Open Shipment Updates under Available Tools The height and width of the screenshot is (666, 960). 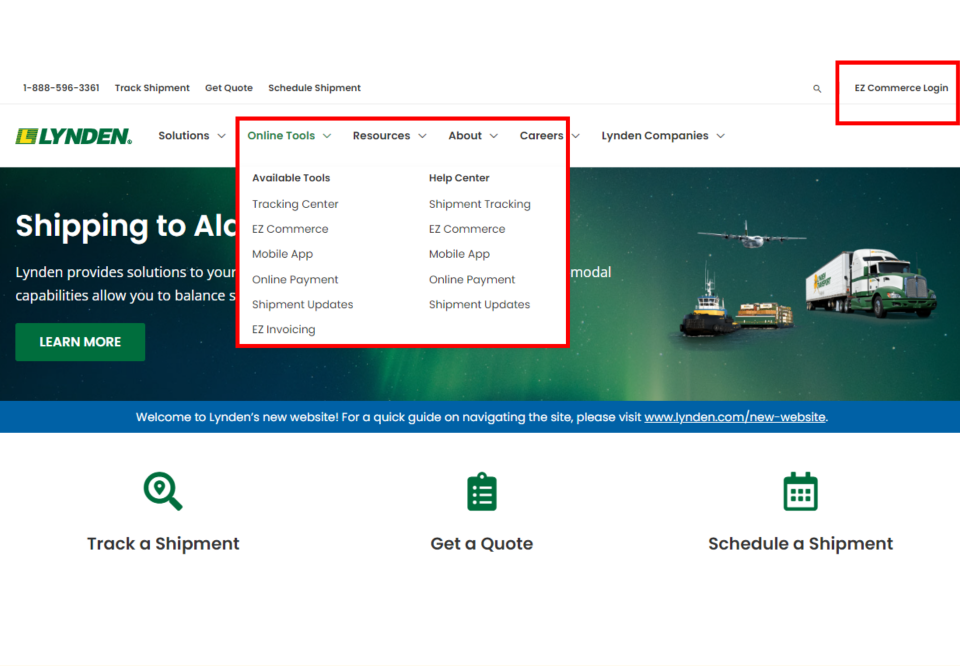click(302, 305)
